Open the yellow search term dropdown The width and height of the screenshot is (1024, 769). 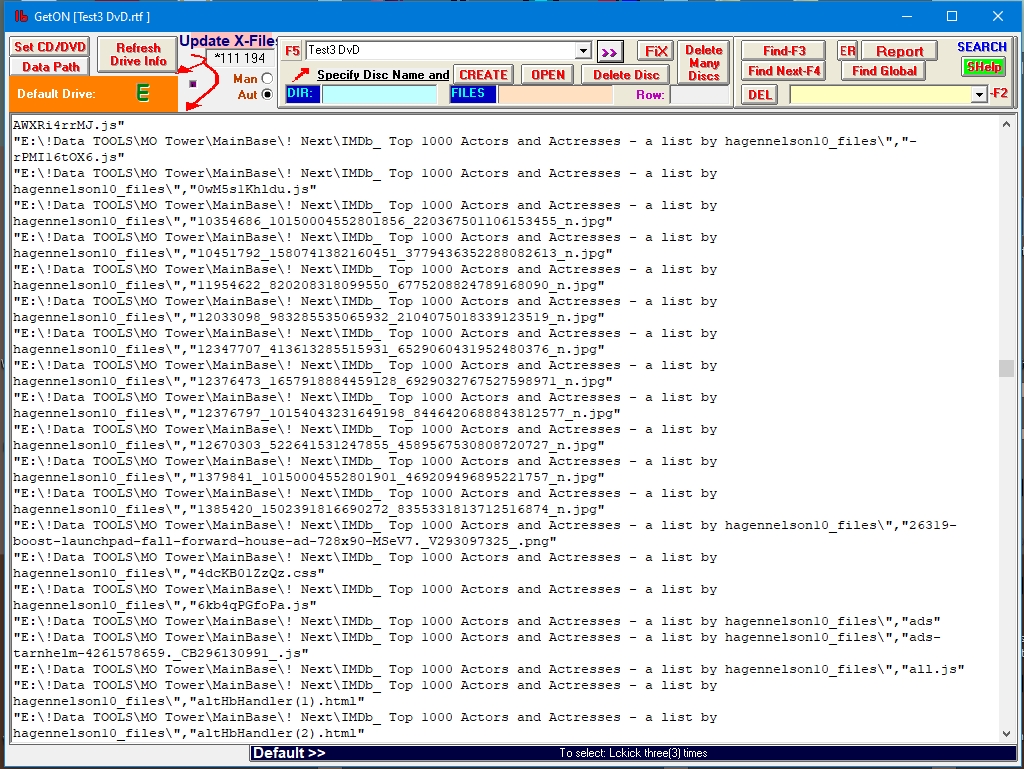pos(979,95)
